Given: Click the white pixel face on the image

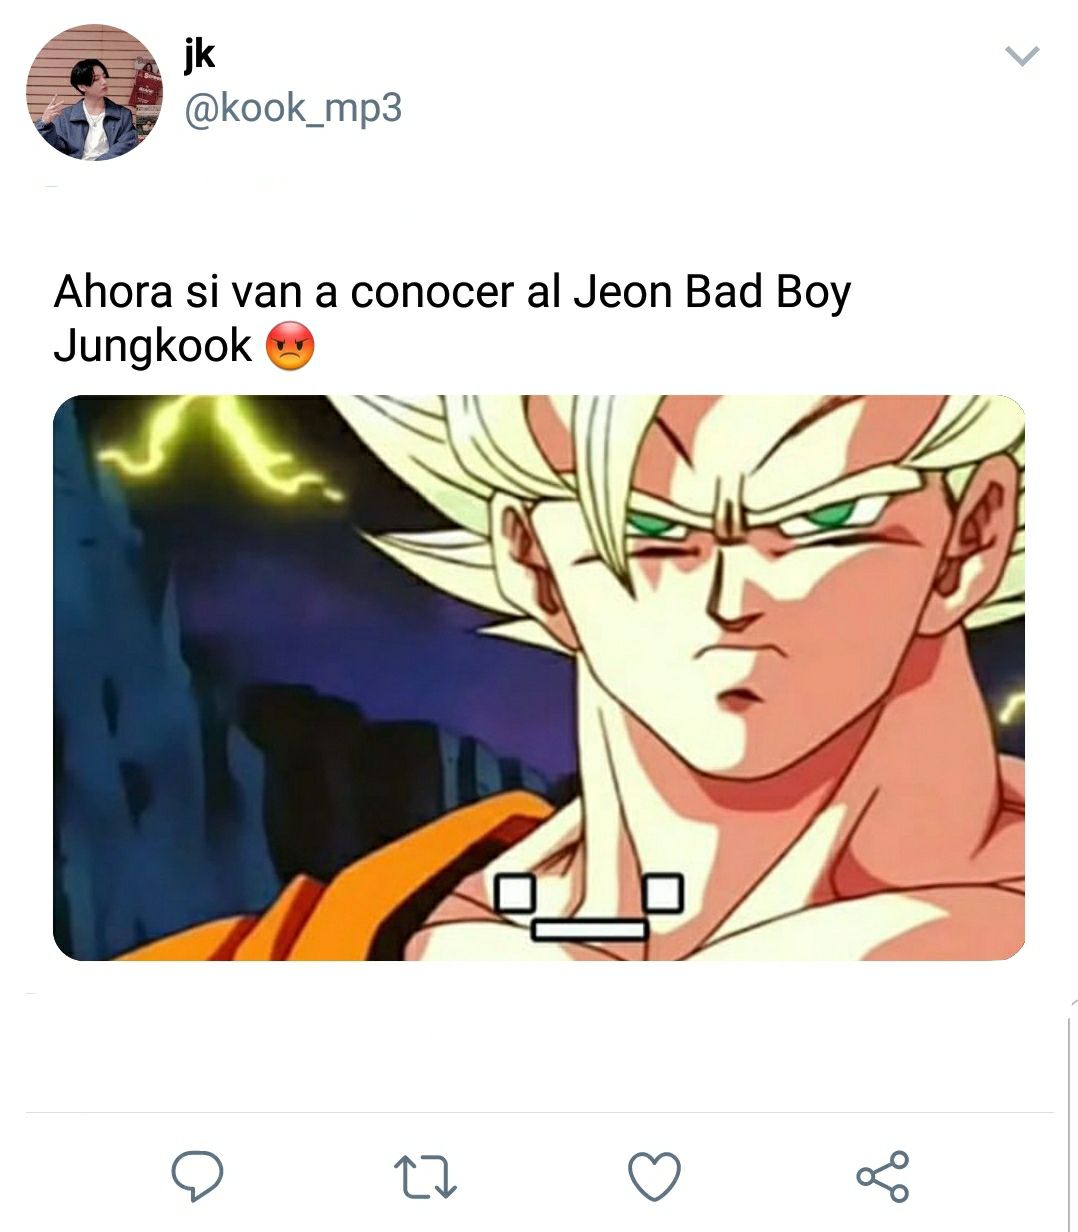Looking at the screenshot, I should coord(589,907).
